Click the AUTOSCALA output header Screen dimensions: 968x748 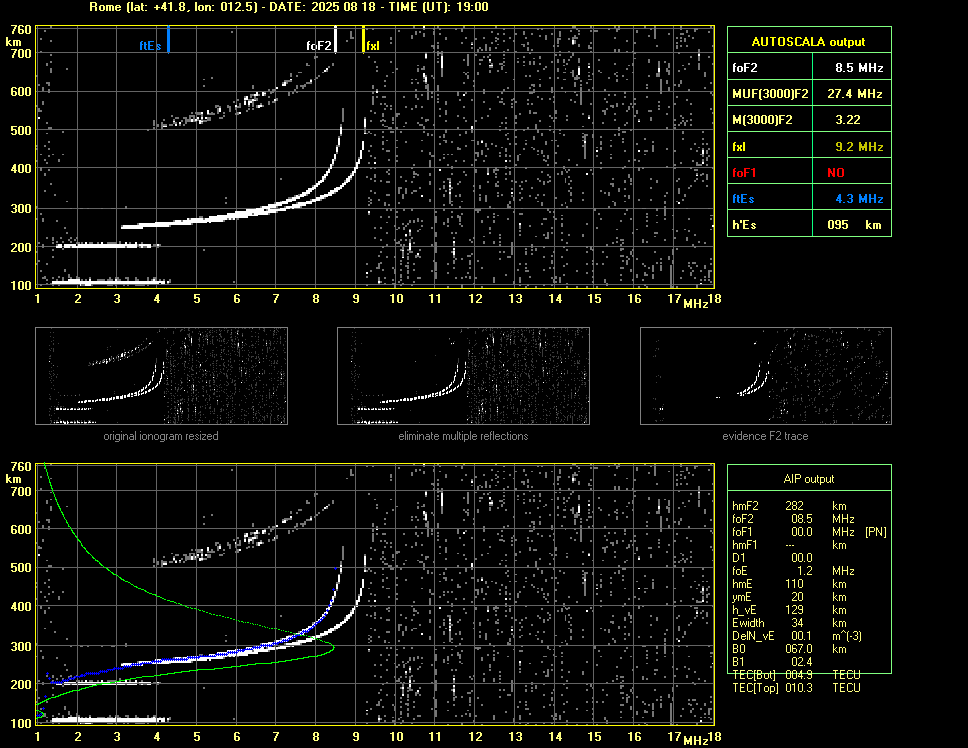coord(809,42)
